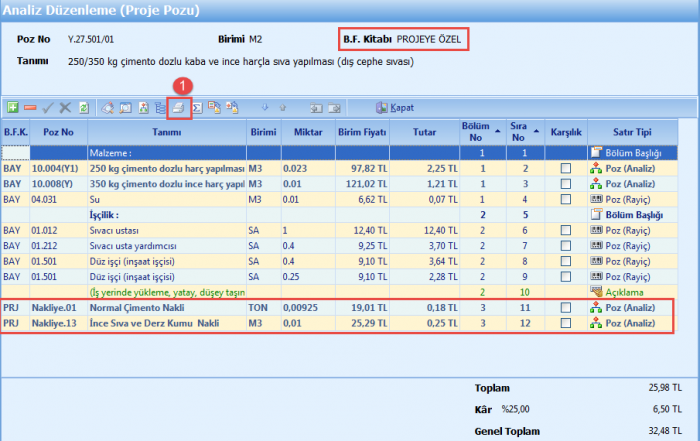This screenshot has height=441, width=700.
Task: Sort by Sıra No column header
Action: click(519, 133)
